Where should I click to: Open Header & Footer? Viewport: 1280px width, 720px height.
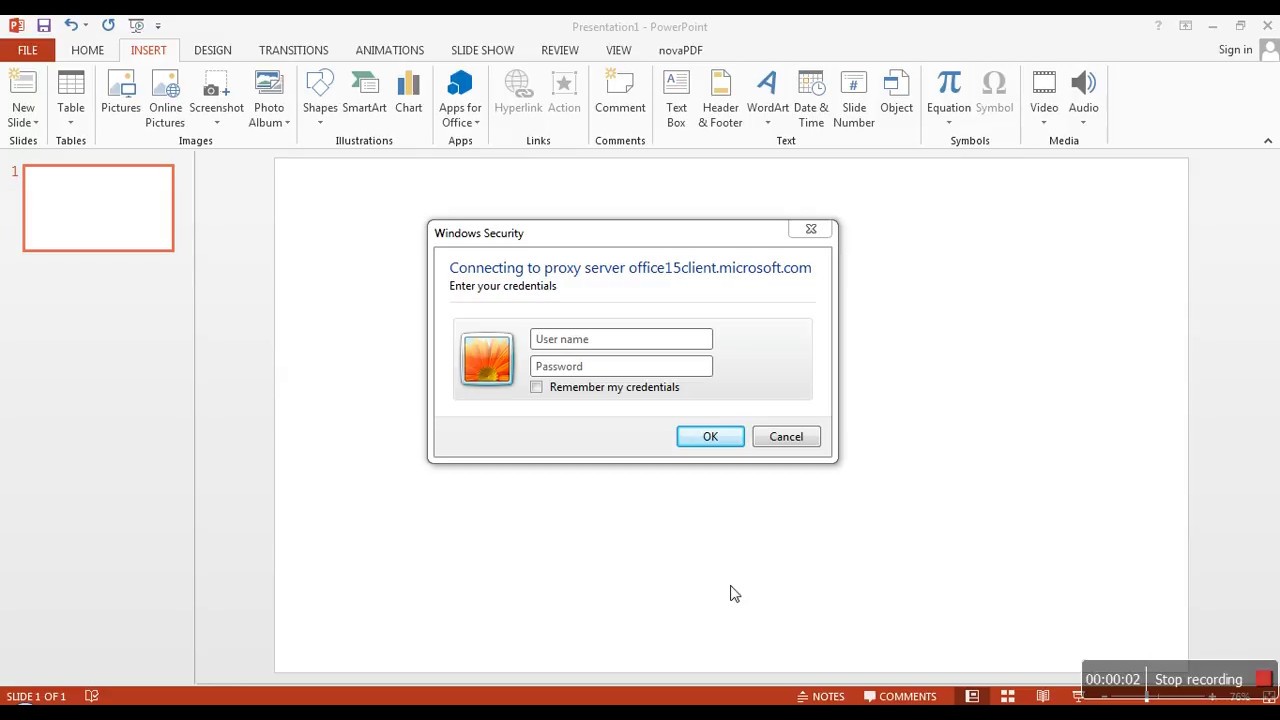pos(720,99)
